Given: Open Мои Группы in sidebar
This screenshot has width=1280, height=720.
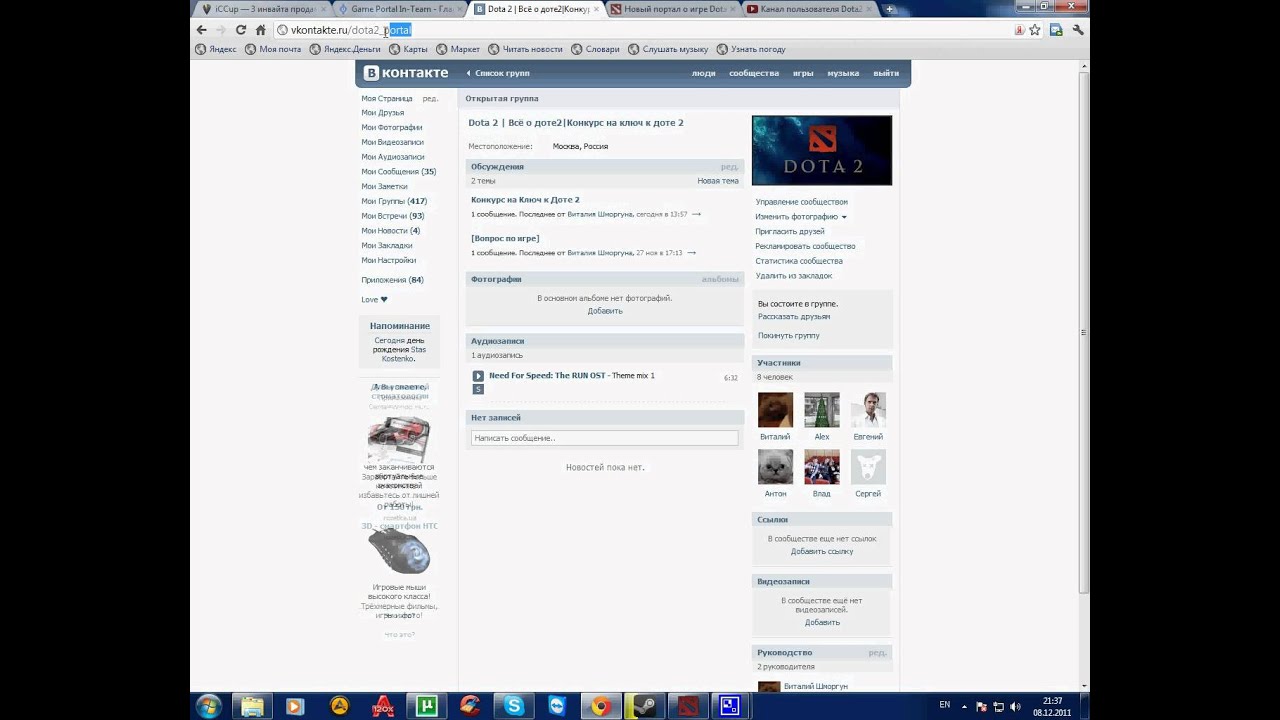Looking at the screenshot, I should 394,201.
